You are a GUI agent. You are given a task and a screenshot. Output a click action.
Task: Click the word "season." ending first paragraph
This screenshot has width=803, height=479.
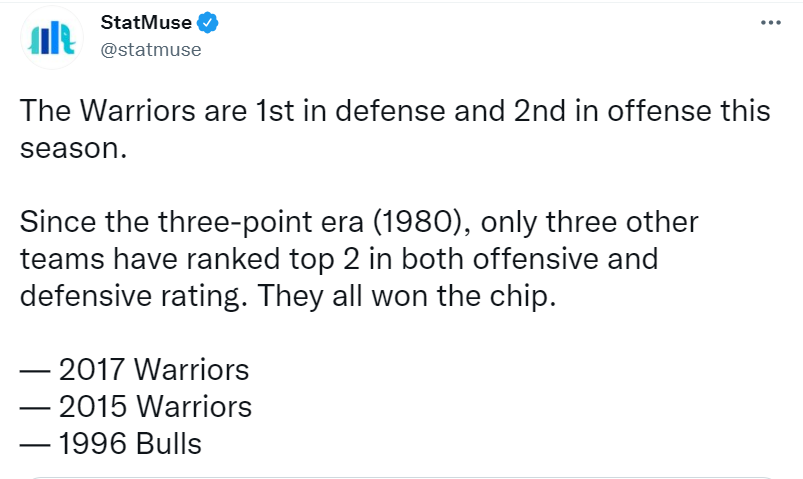(73, 149)
